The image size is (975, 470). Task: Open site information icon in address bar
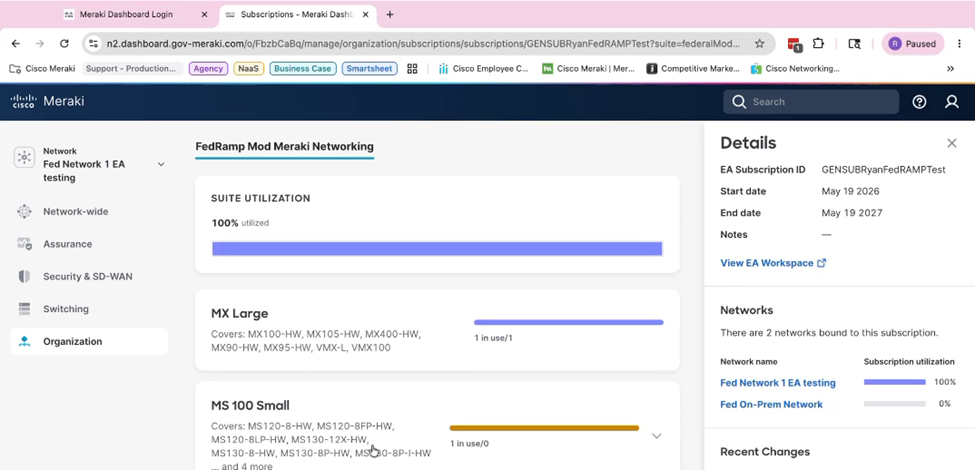[x=93, y=44]
